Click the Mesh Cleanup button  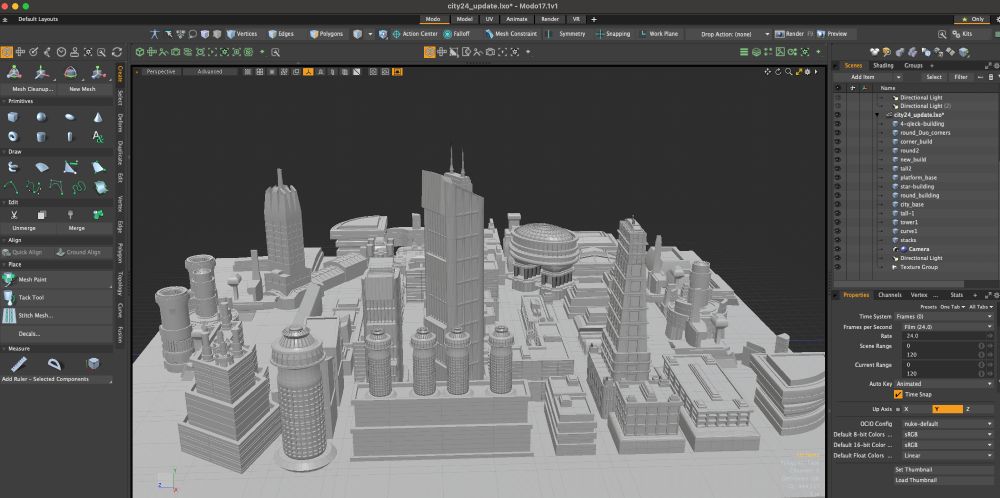[33, 89]
